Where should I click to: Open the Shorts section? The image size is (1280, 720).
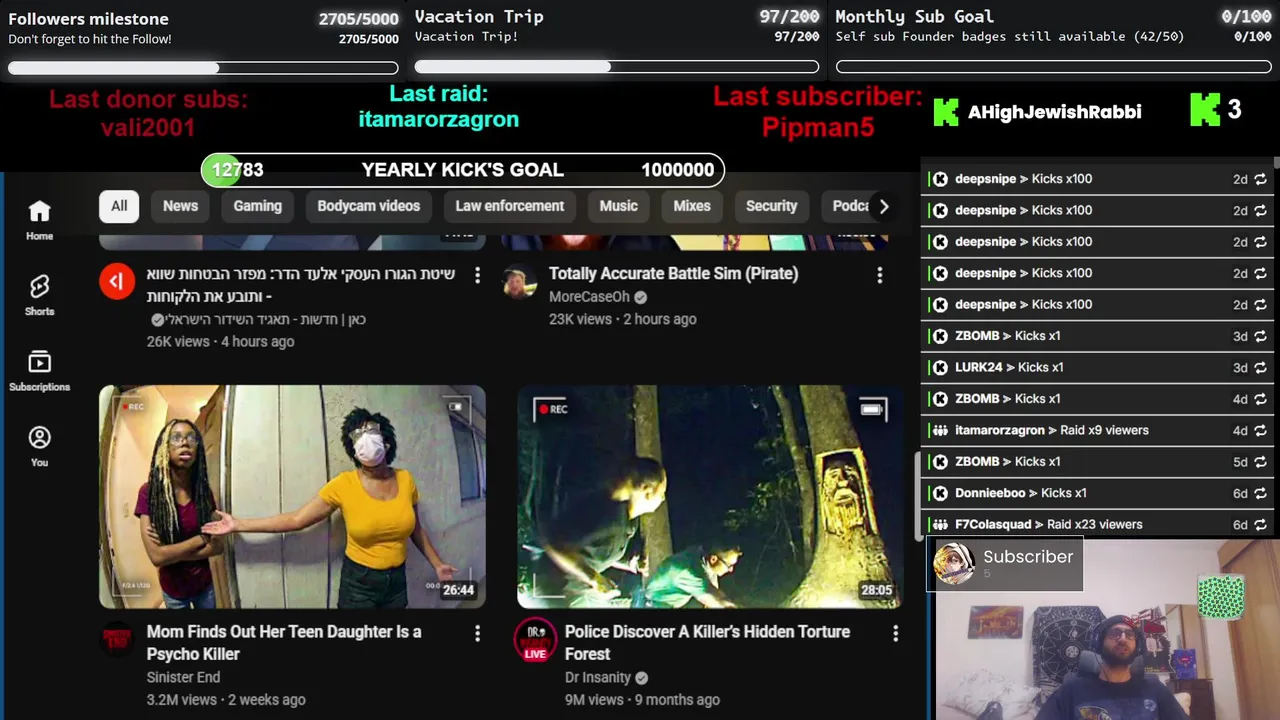click(39, 295)
